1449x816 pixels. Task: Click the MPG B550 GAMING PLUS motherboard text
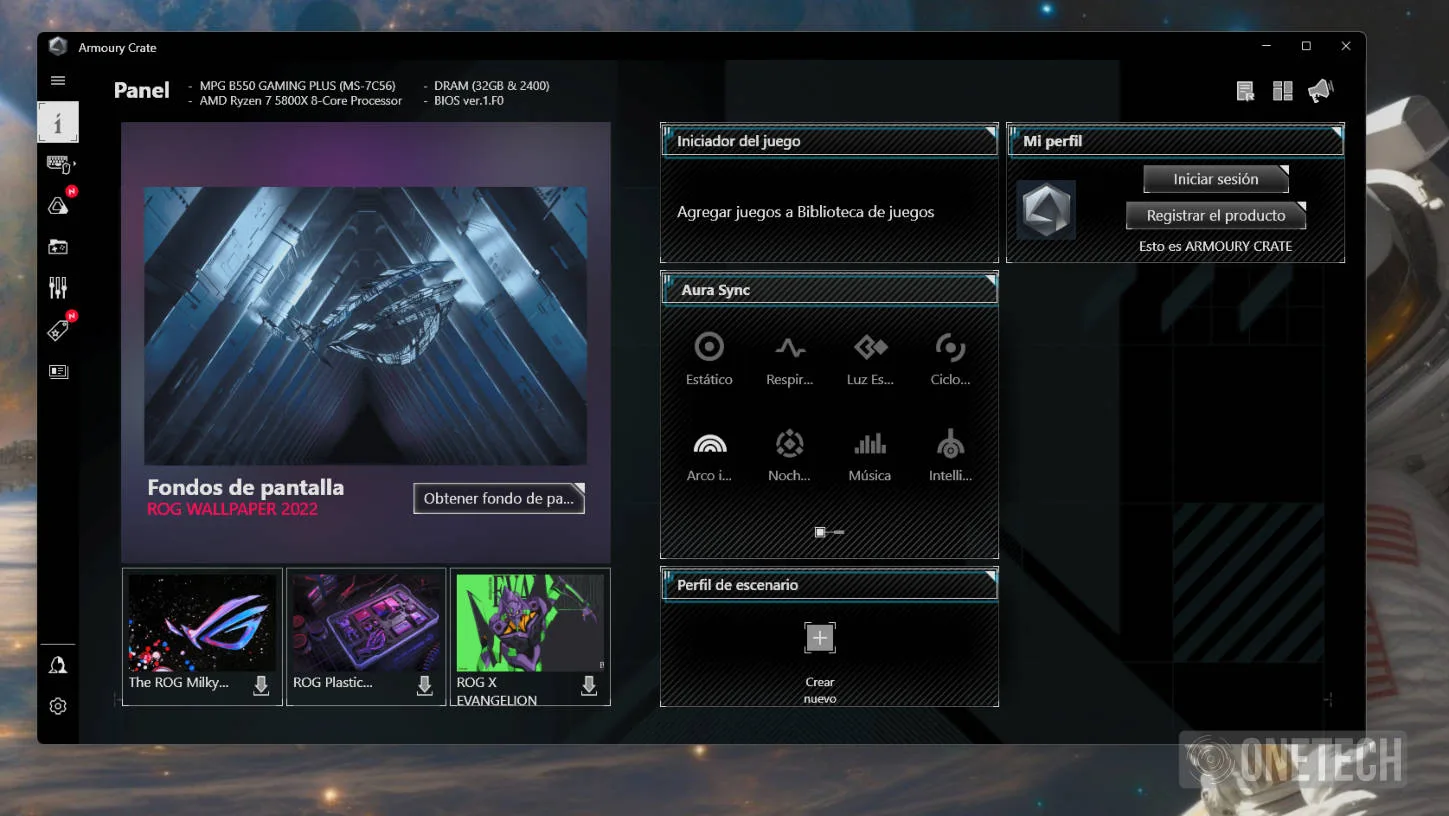[x=298, y=86]
